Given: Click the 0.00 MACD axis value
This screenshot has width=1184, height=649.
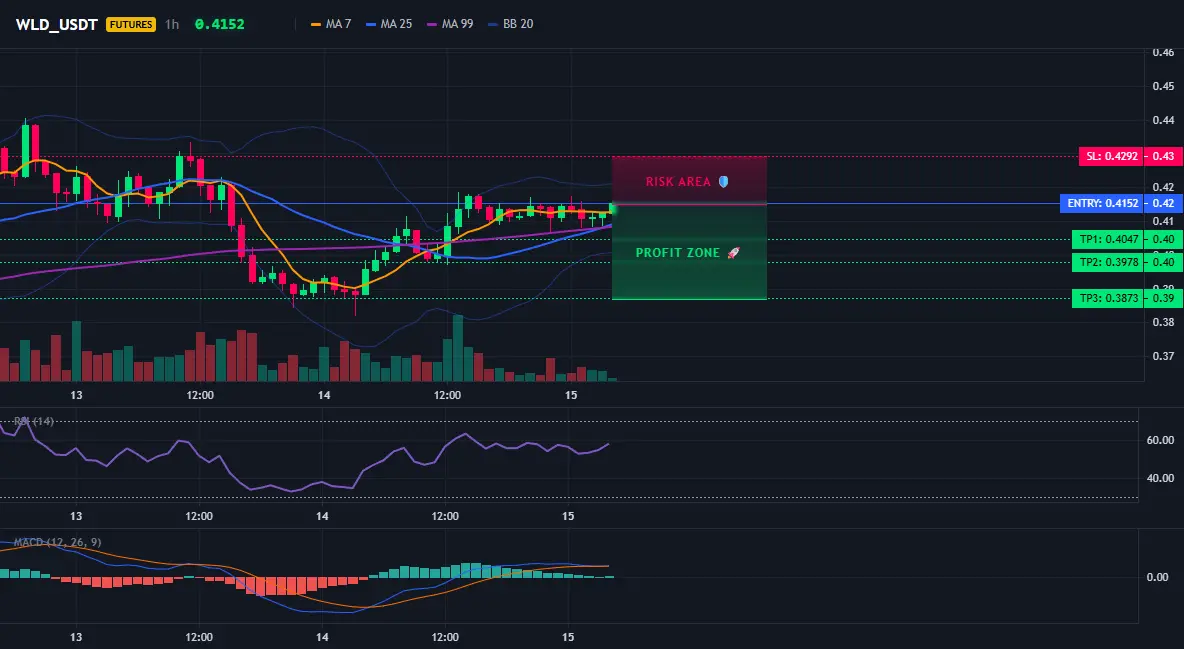Looking at the screenshot, I should coord(1158,577).
